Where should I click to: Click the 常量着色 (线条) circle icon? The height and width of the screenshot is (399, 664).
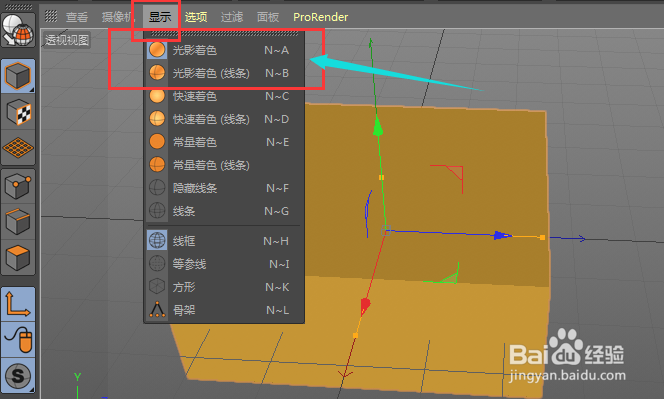(157, 165)
